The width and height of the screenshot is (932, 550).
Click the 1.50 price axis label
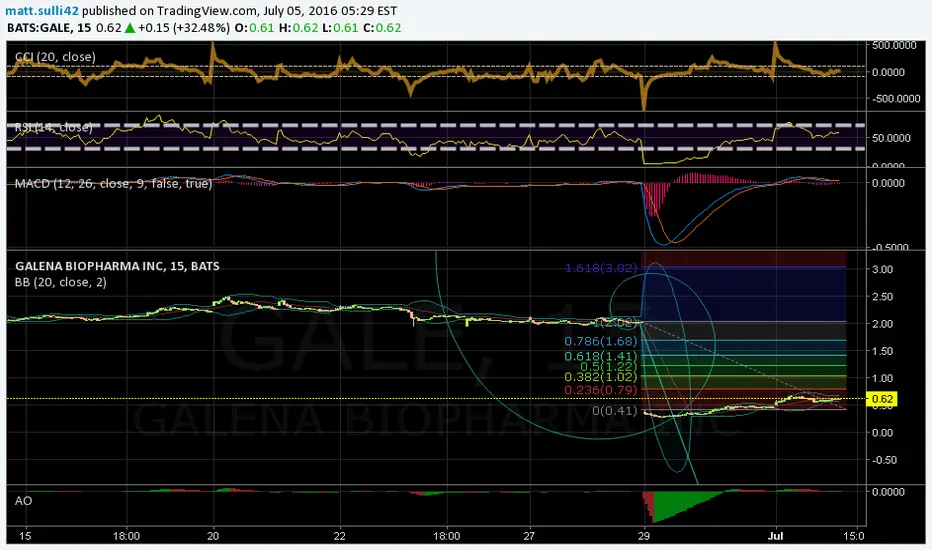(x=882, y=351)
